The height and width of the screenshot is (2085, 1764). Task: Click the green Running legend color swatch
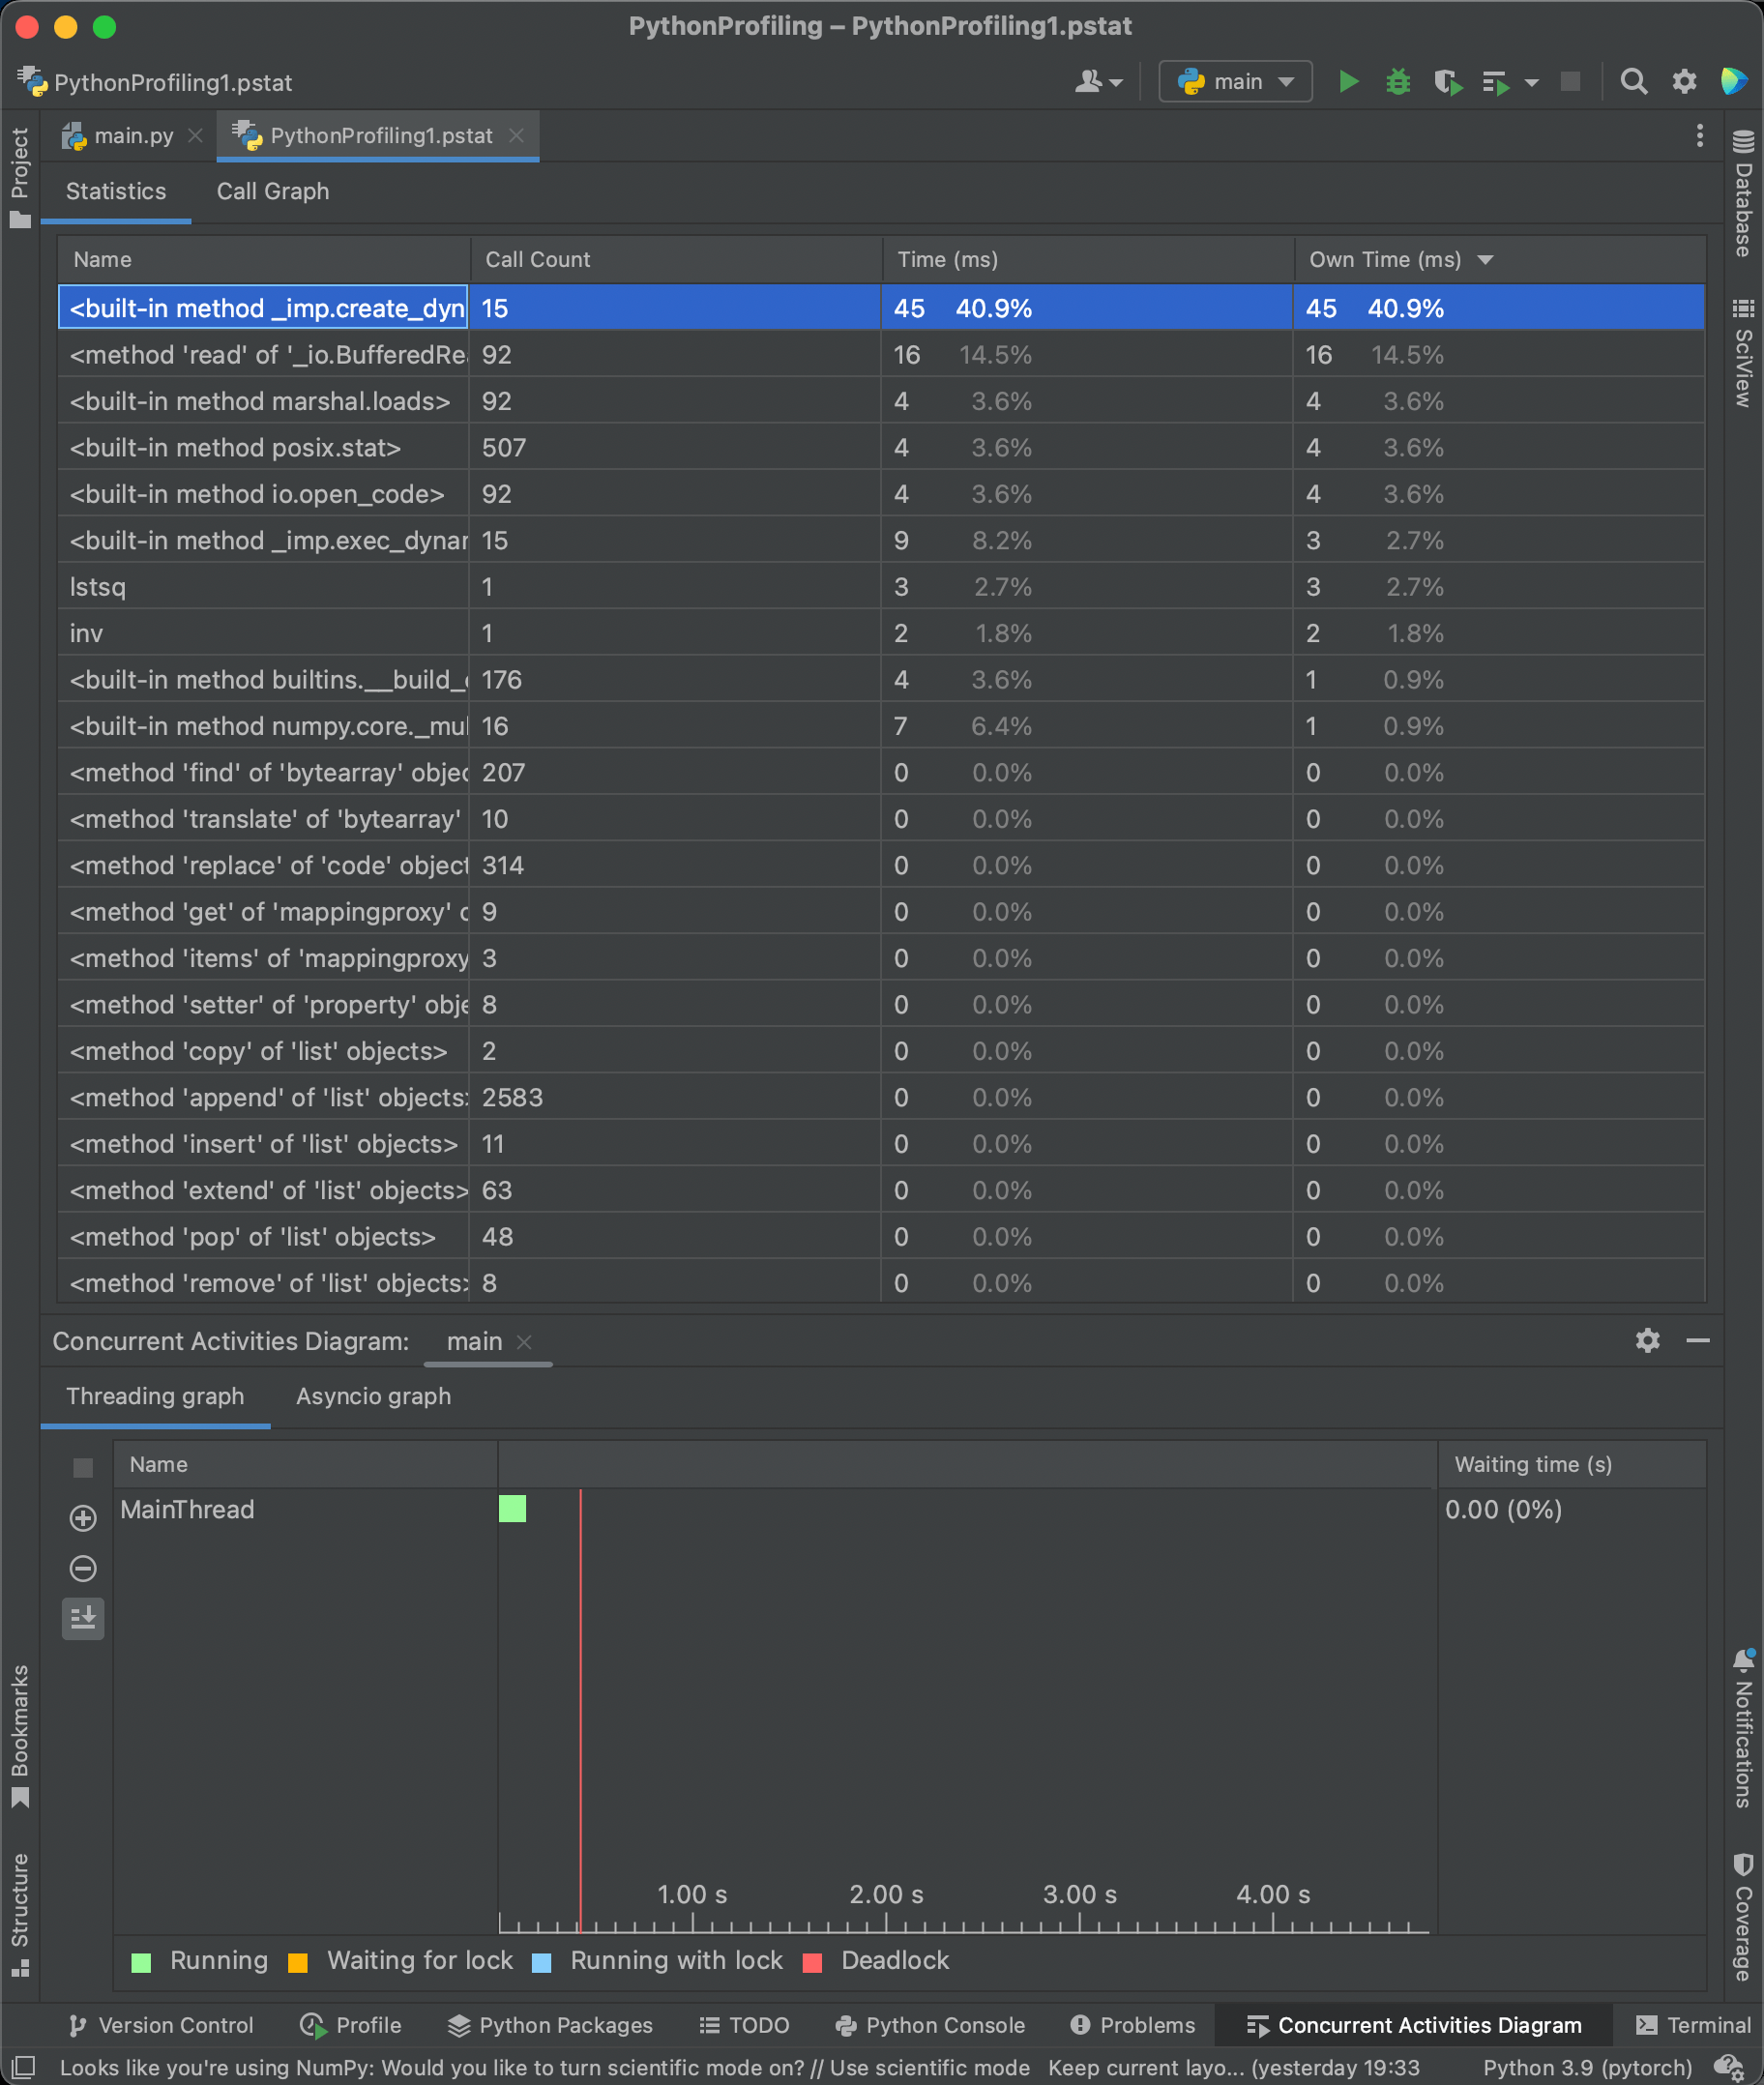pyautogui.click(x=140, y=1961)
